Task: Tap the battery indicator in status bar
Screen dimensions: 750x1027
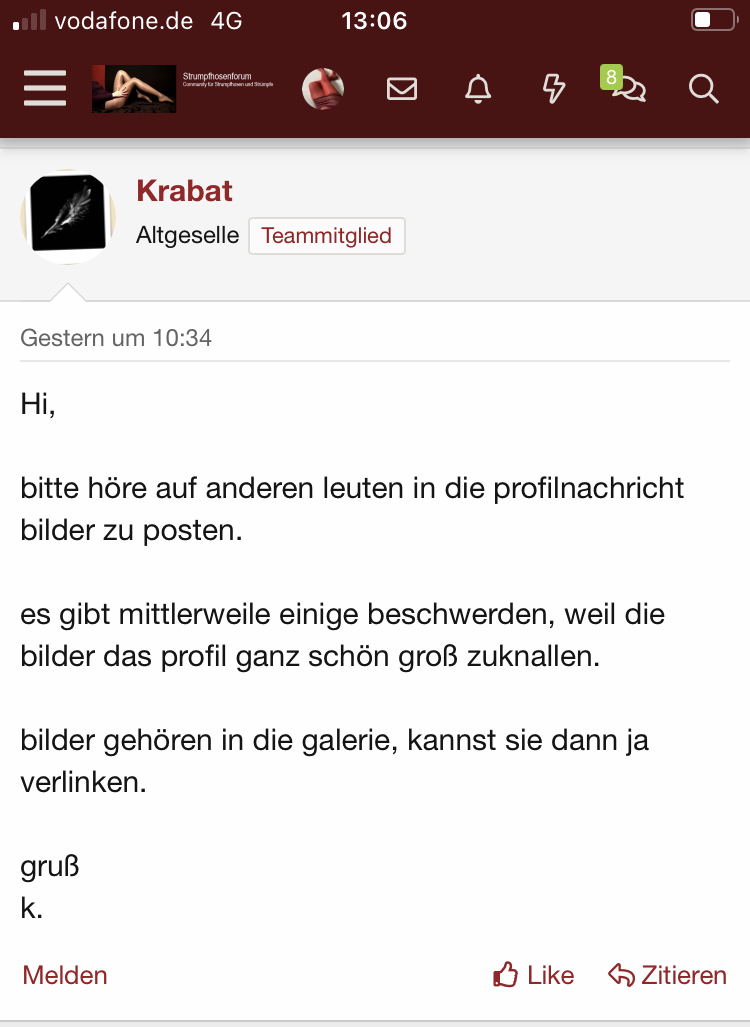Action: coord(714,20)
